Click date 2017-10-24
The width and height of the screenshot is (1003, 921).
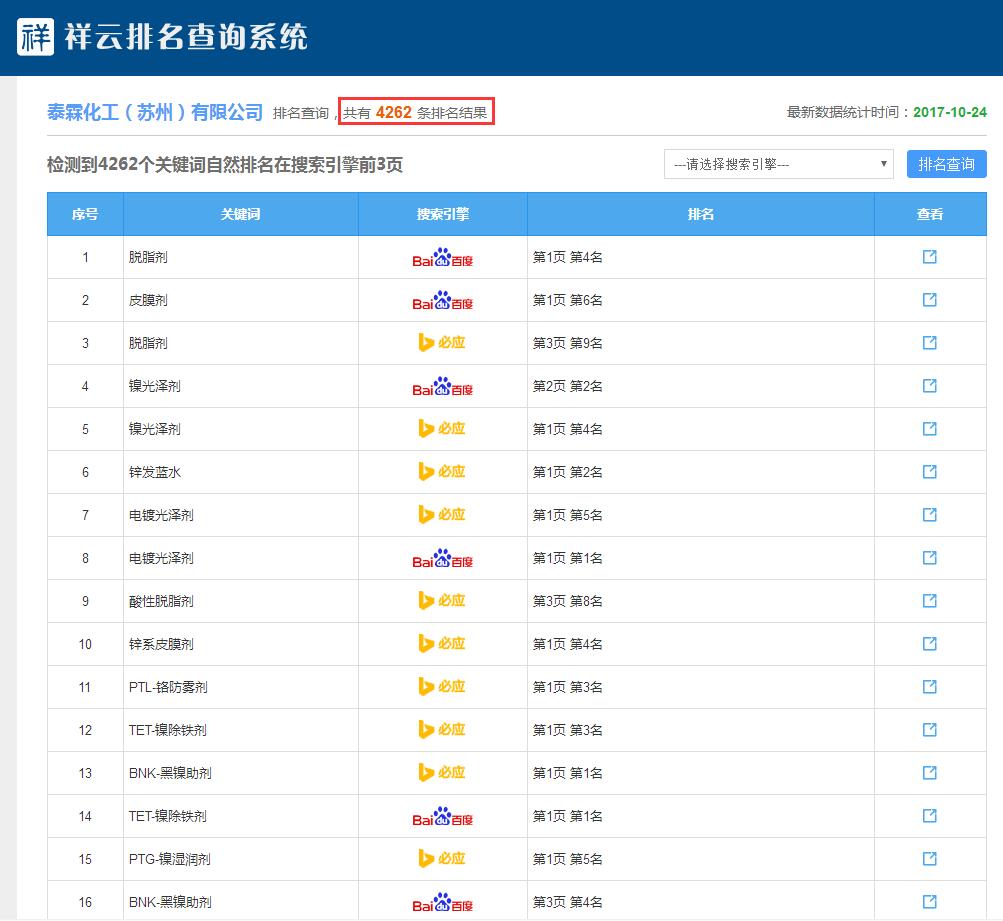click(949, 113)
